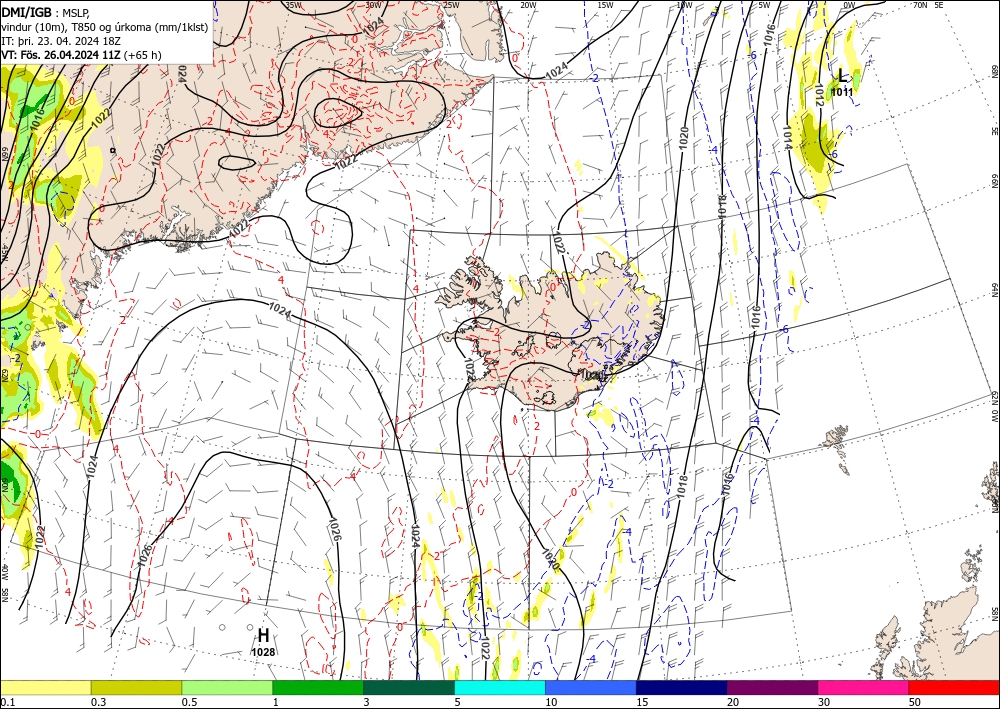The image size is (1000, 709).
Task: Click the '1028' high pressure value
Action: click(263, 652)
